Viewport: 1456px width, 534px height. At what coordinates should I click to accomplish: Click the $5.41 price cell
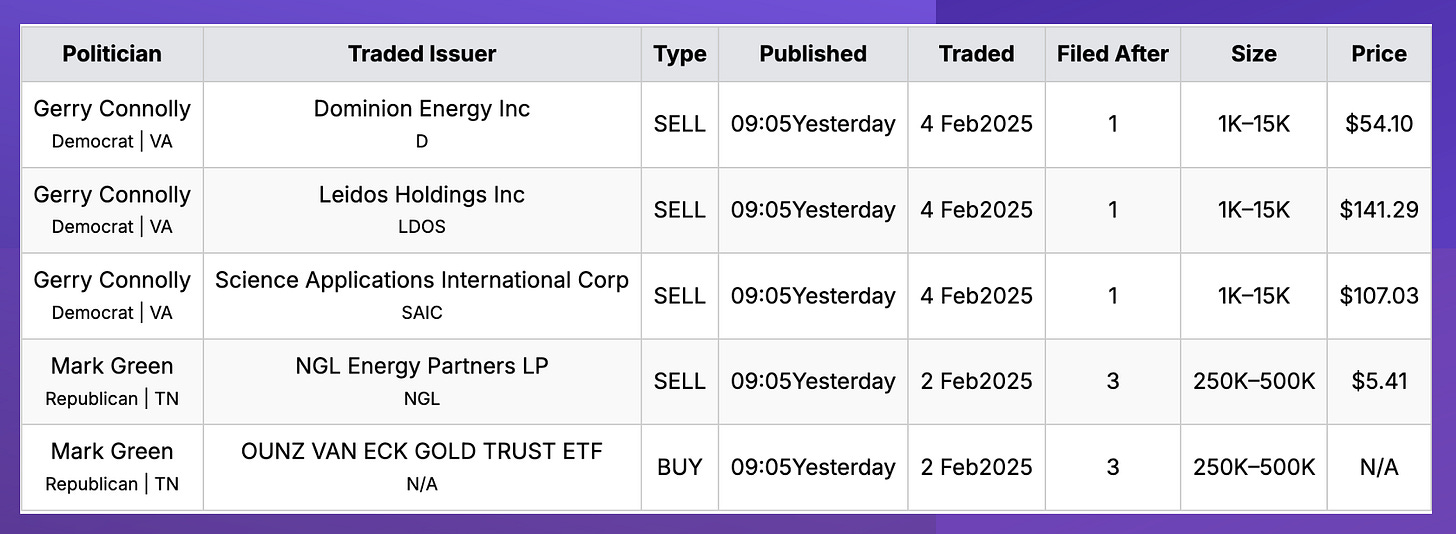1379,381
